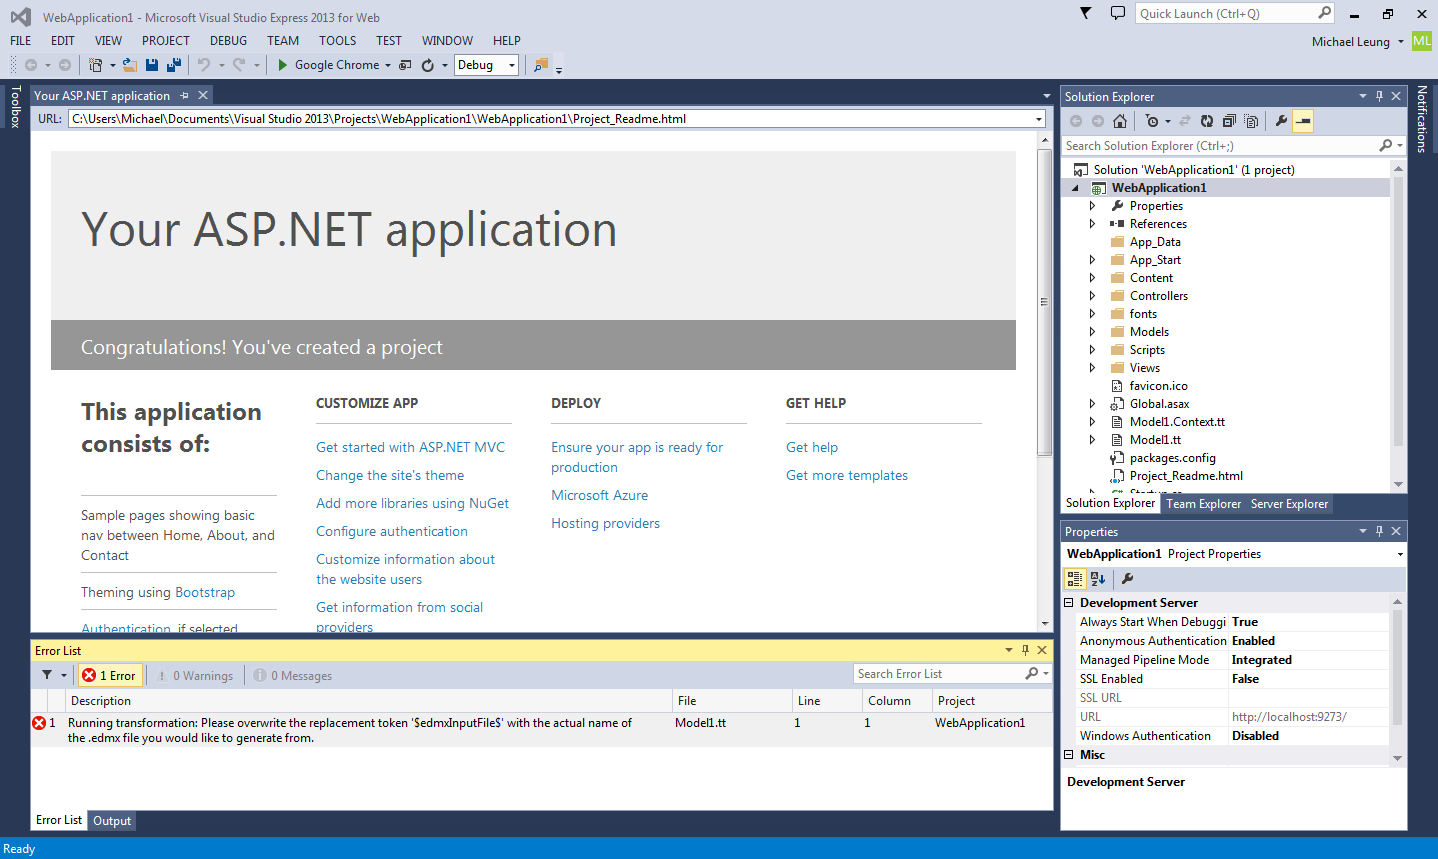The height and width of the screenshot is (859, 1438).
Task: Toggle the 1 Error filter button
Action: click(x=110, y=675)
